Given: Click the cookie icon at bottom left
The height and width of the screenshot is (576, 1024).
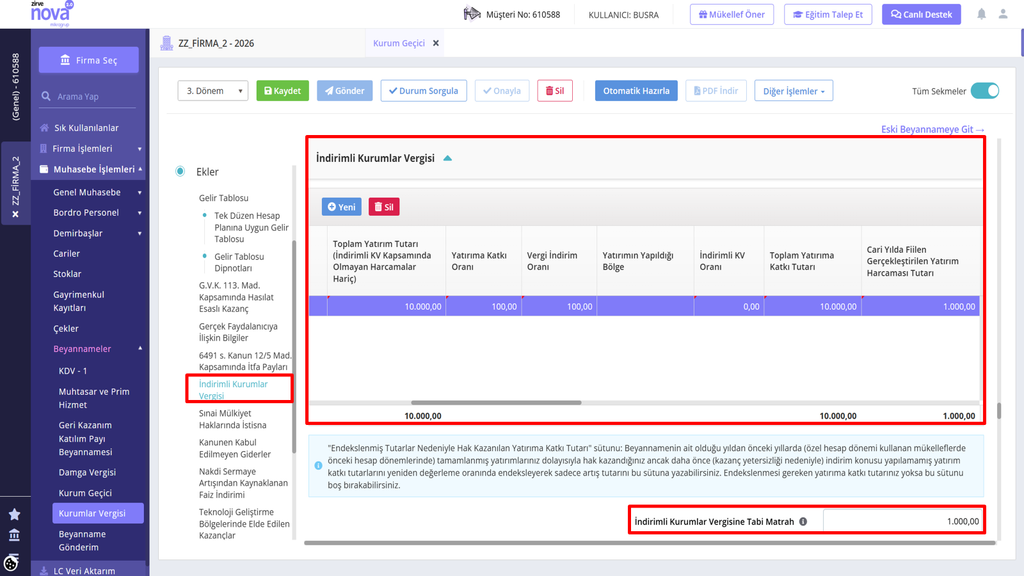Looking at the screenshot, I should click(11, 562).
